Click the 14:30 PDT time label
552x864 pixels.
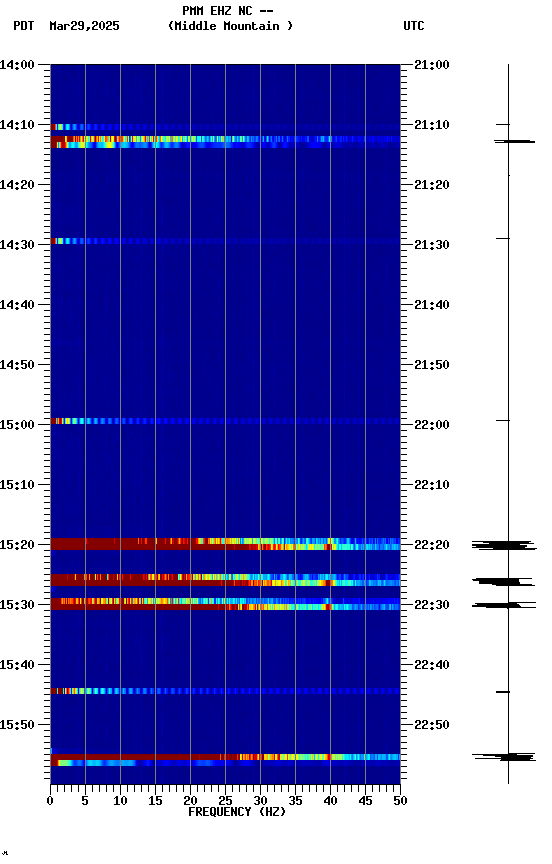click(x=17, y=245)
